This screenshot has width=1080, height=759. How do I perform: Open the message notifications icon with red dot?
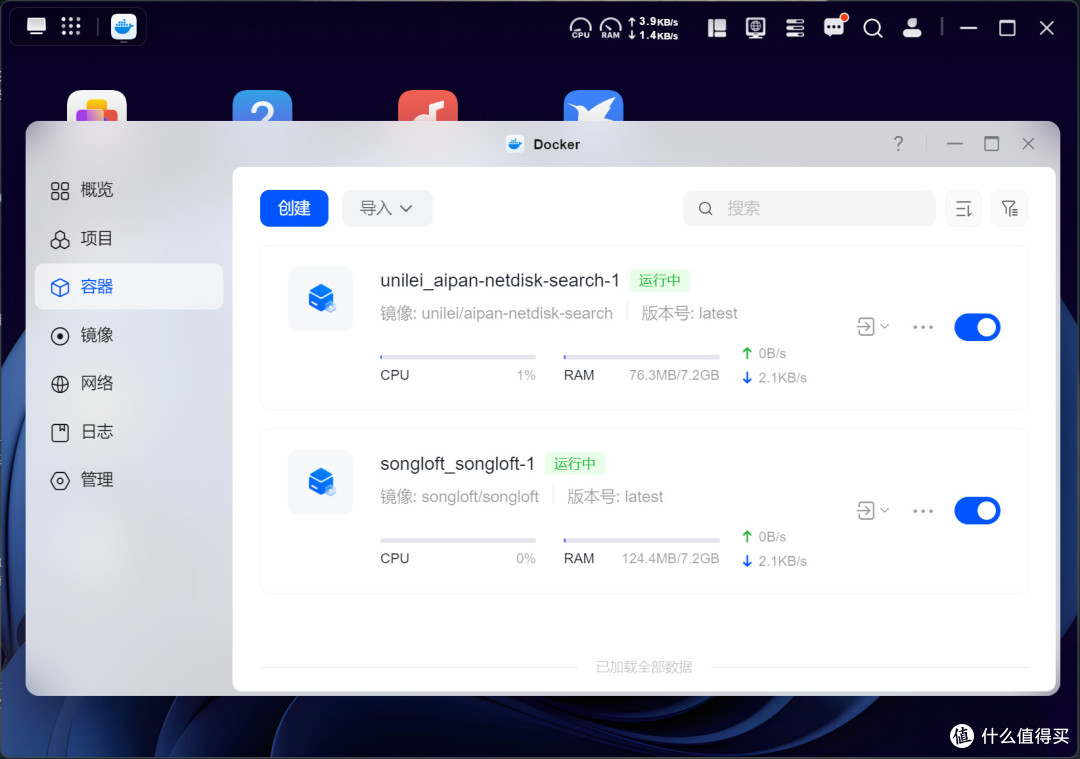point(834,27)
